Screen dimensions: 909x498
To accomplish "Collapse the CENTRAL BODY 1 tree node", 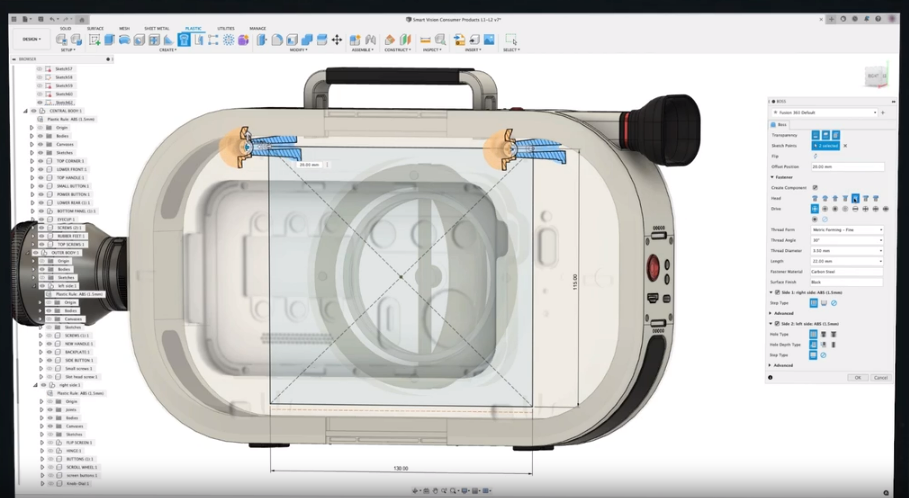I will [x=25, y=111].
